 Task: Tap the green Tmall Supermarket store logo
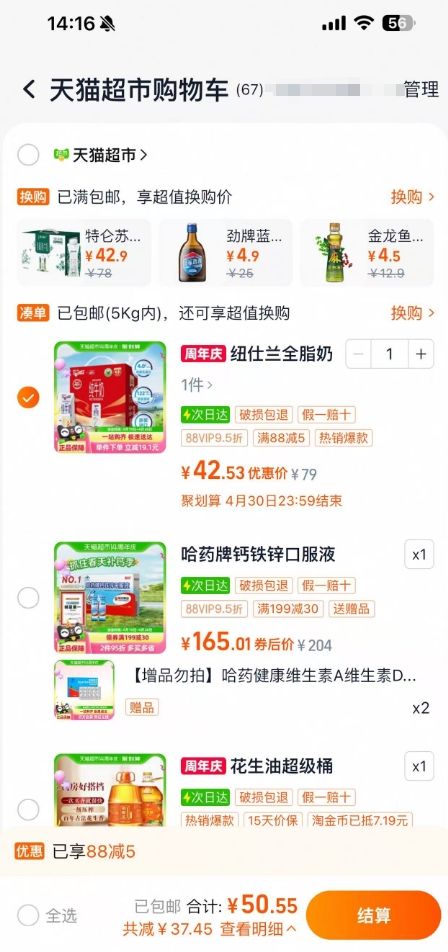[61, 155]
